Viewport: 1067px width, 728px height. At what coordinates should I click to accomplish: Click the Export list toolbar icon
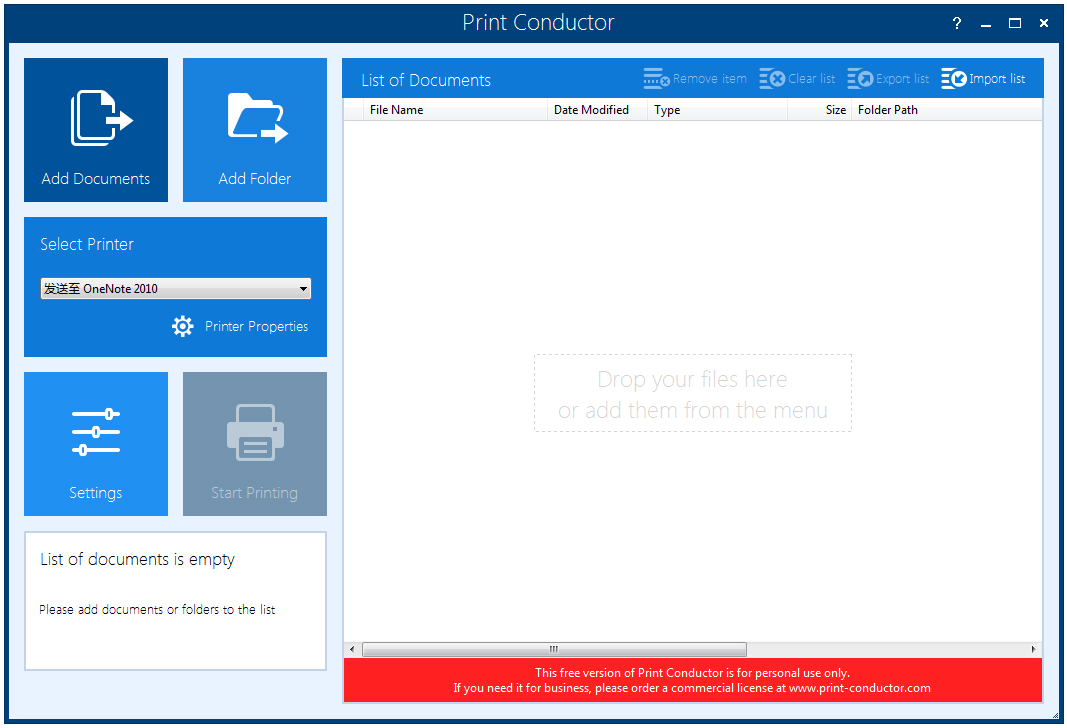point(861,78)
